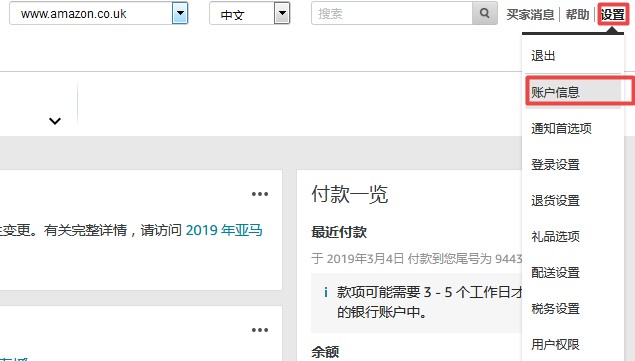Click the 款项可能需要 3 - 5 个工作日 notice
Screen dimensions: 635x361
[429, 292]
